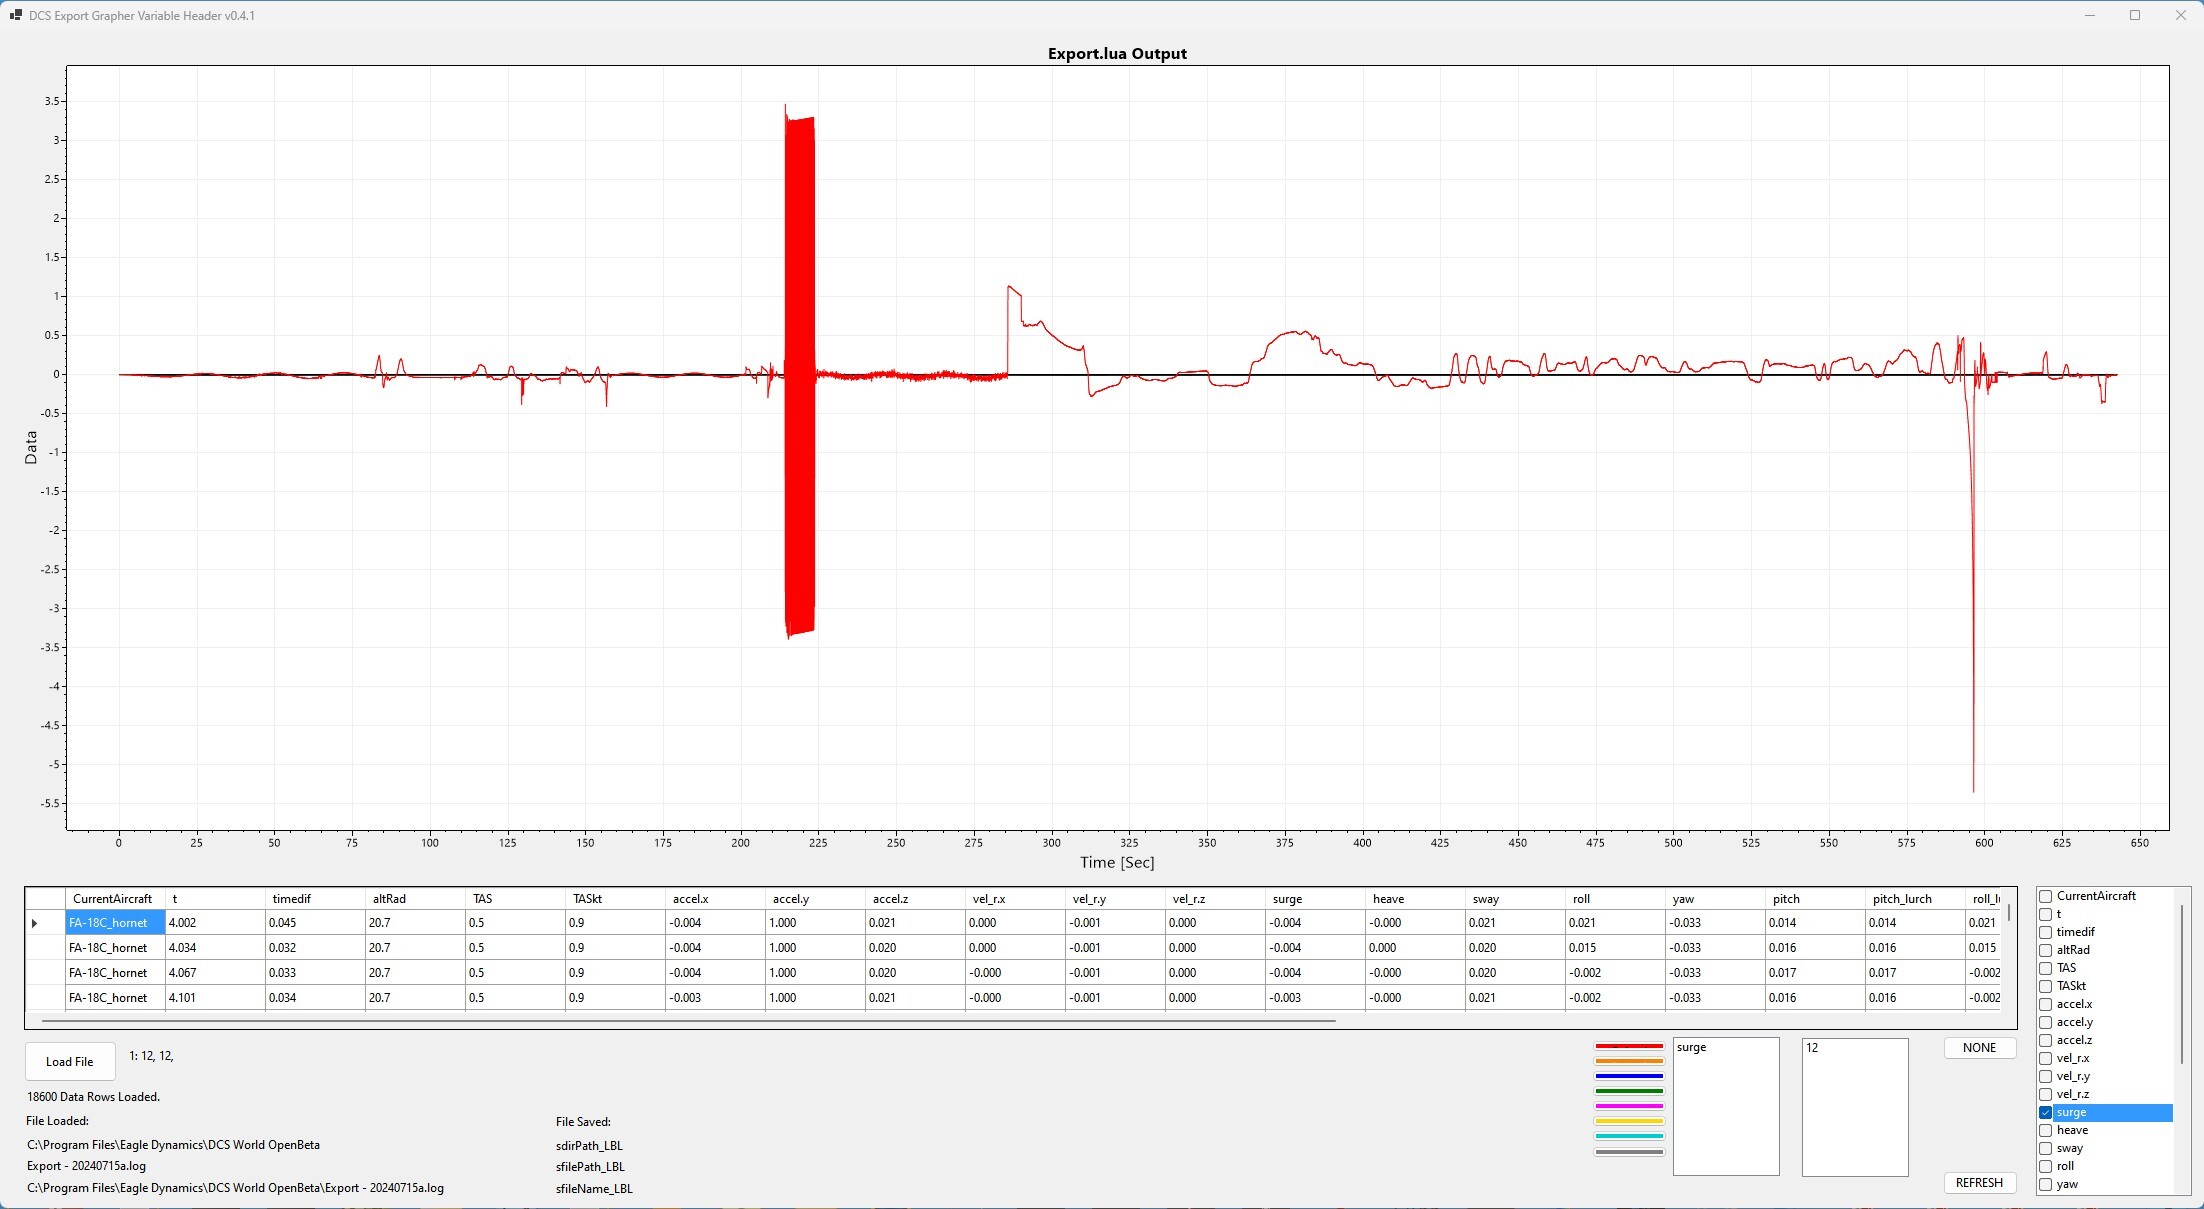Select the yellow color swatch
The width and height of the screenshot is (2204, 1209).
(1629, 1121)
